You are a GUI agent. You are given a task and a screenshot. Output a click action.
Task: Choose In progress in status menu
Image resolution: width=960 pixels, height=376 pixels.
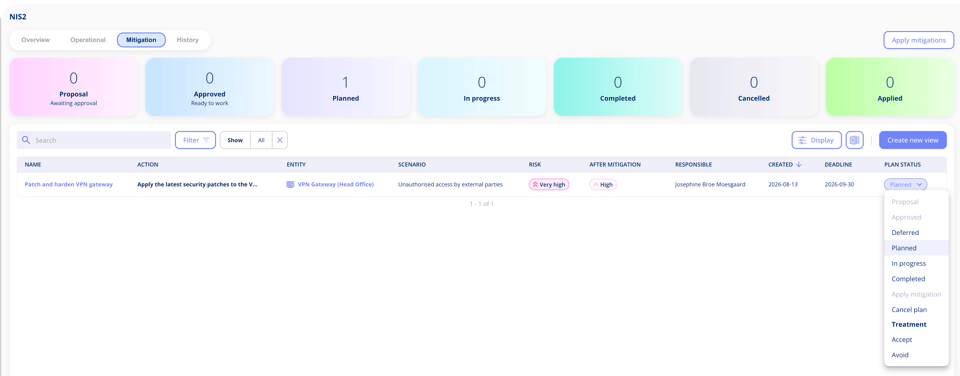pos(917,263)
